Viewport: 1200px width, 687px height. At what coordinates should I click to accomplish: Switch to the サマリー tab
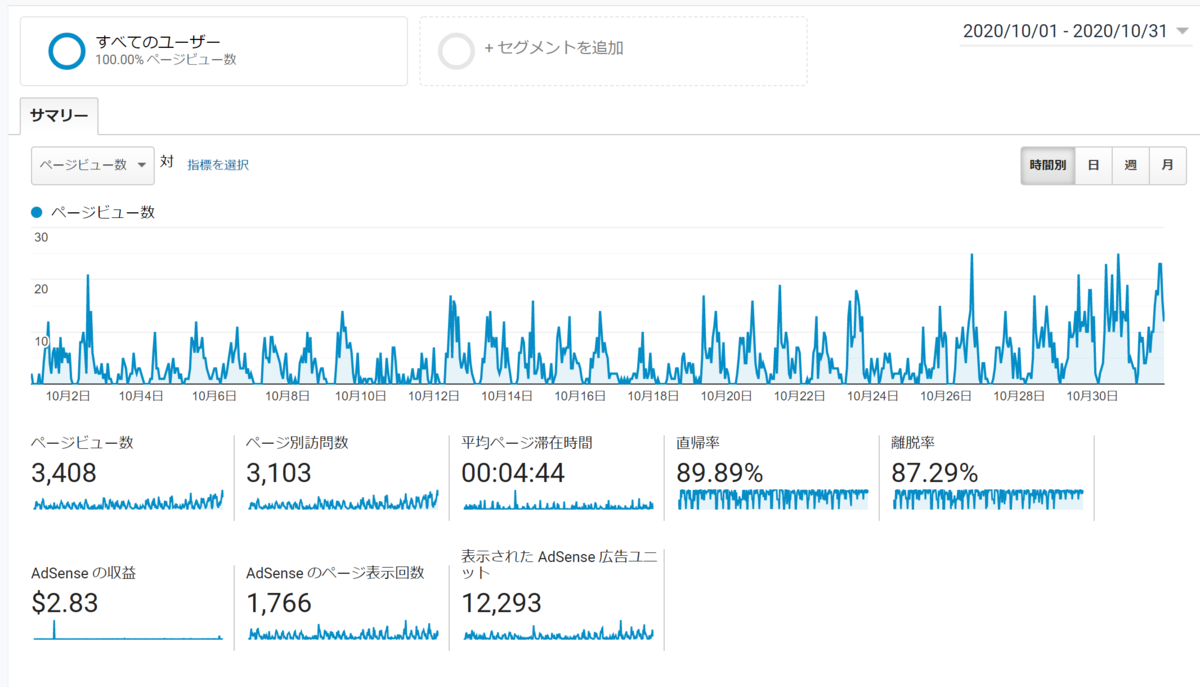point(59,117)
